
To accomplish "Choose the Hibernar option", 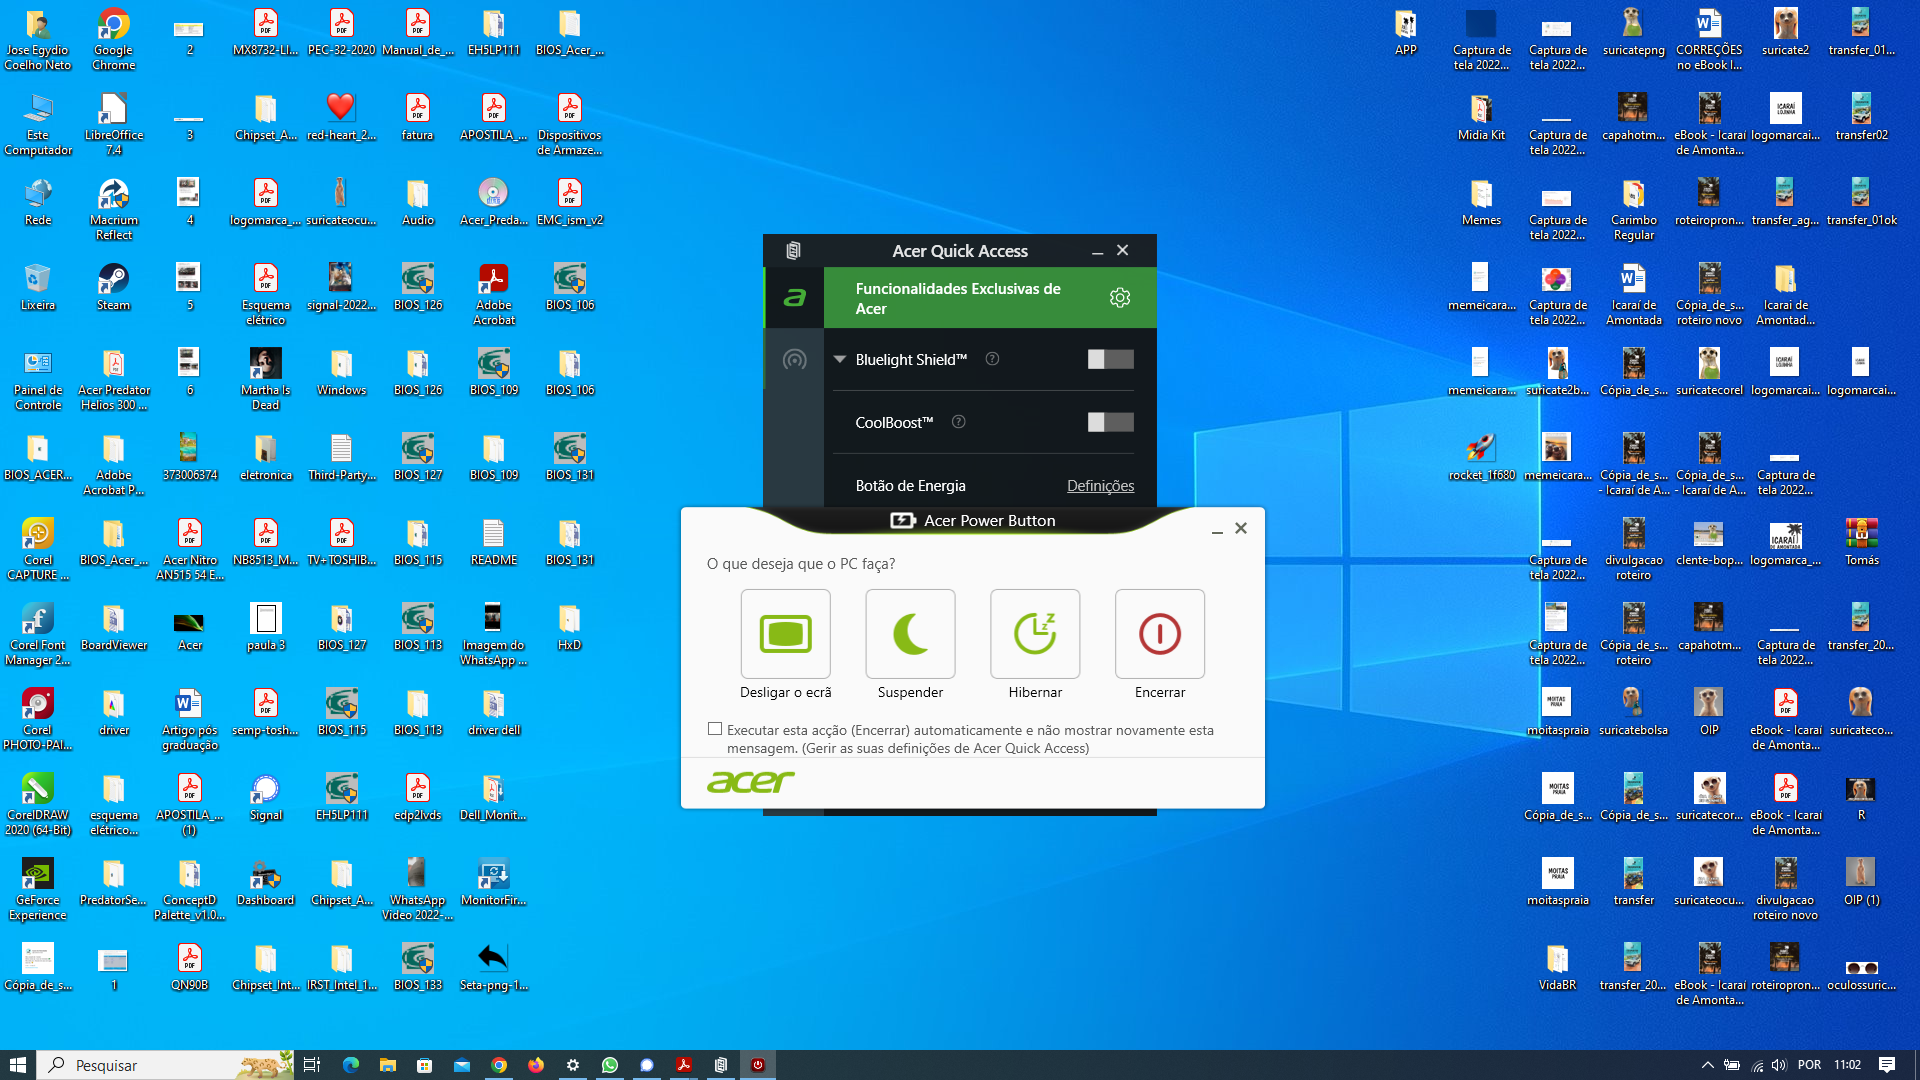I will coord(1035,634).
